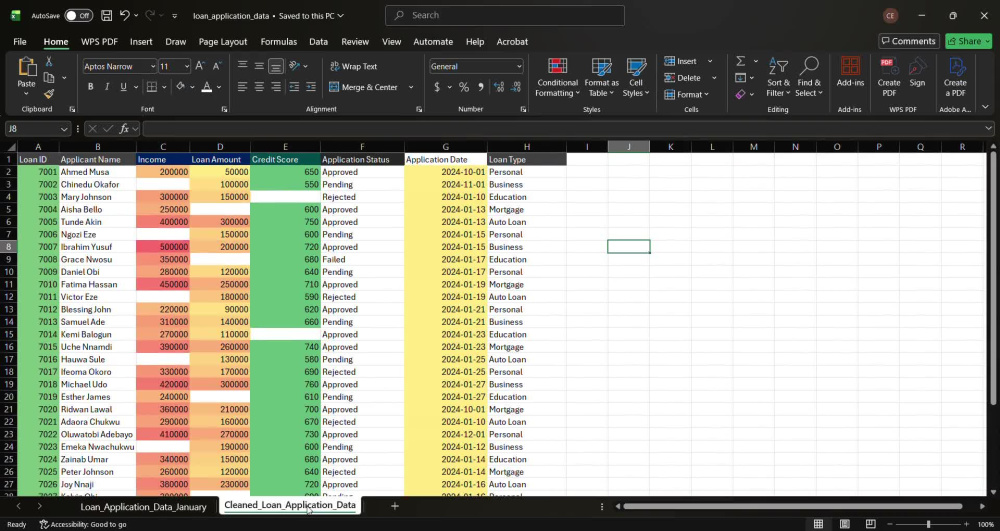Open Format as Table gallery

pos(601,78)
